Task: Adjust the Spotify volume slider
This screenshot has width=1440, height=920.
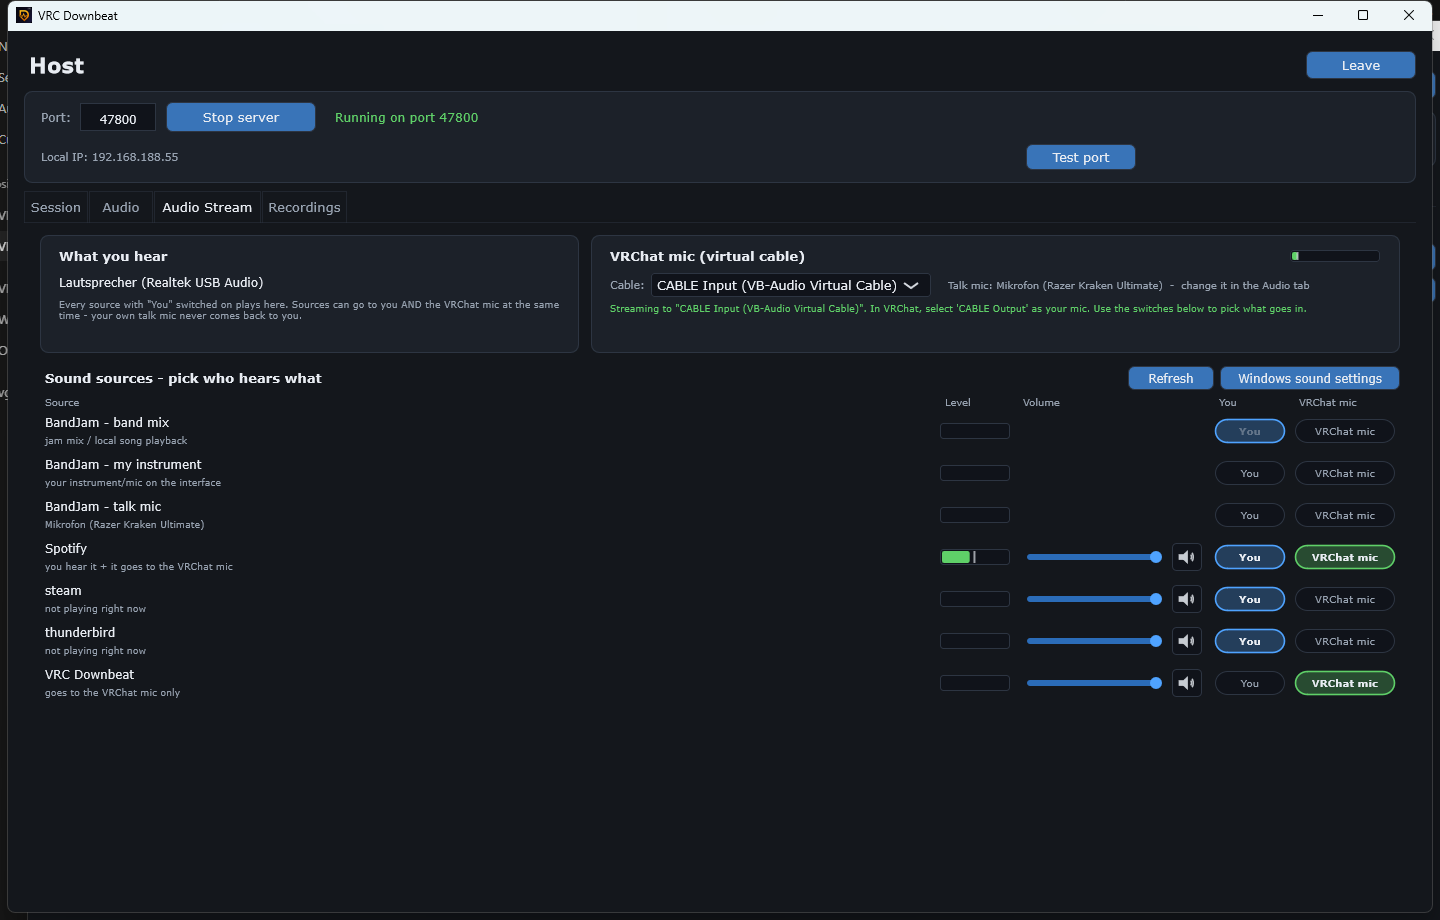Action: [1094, 557]
